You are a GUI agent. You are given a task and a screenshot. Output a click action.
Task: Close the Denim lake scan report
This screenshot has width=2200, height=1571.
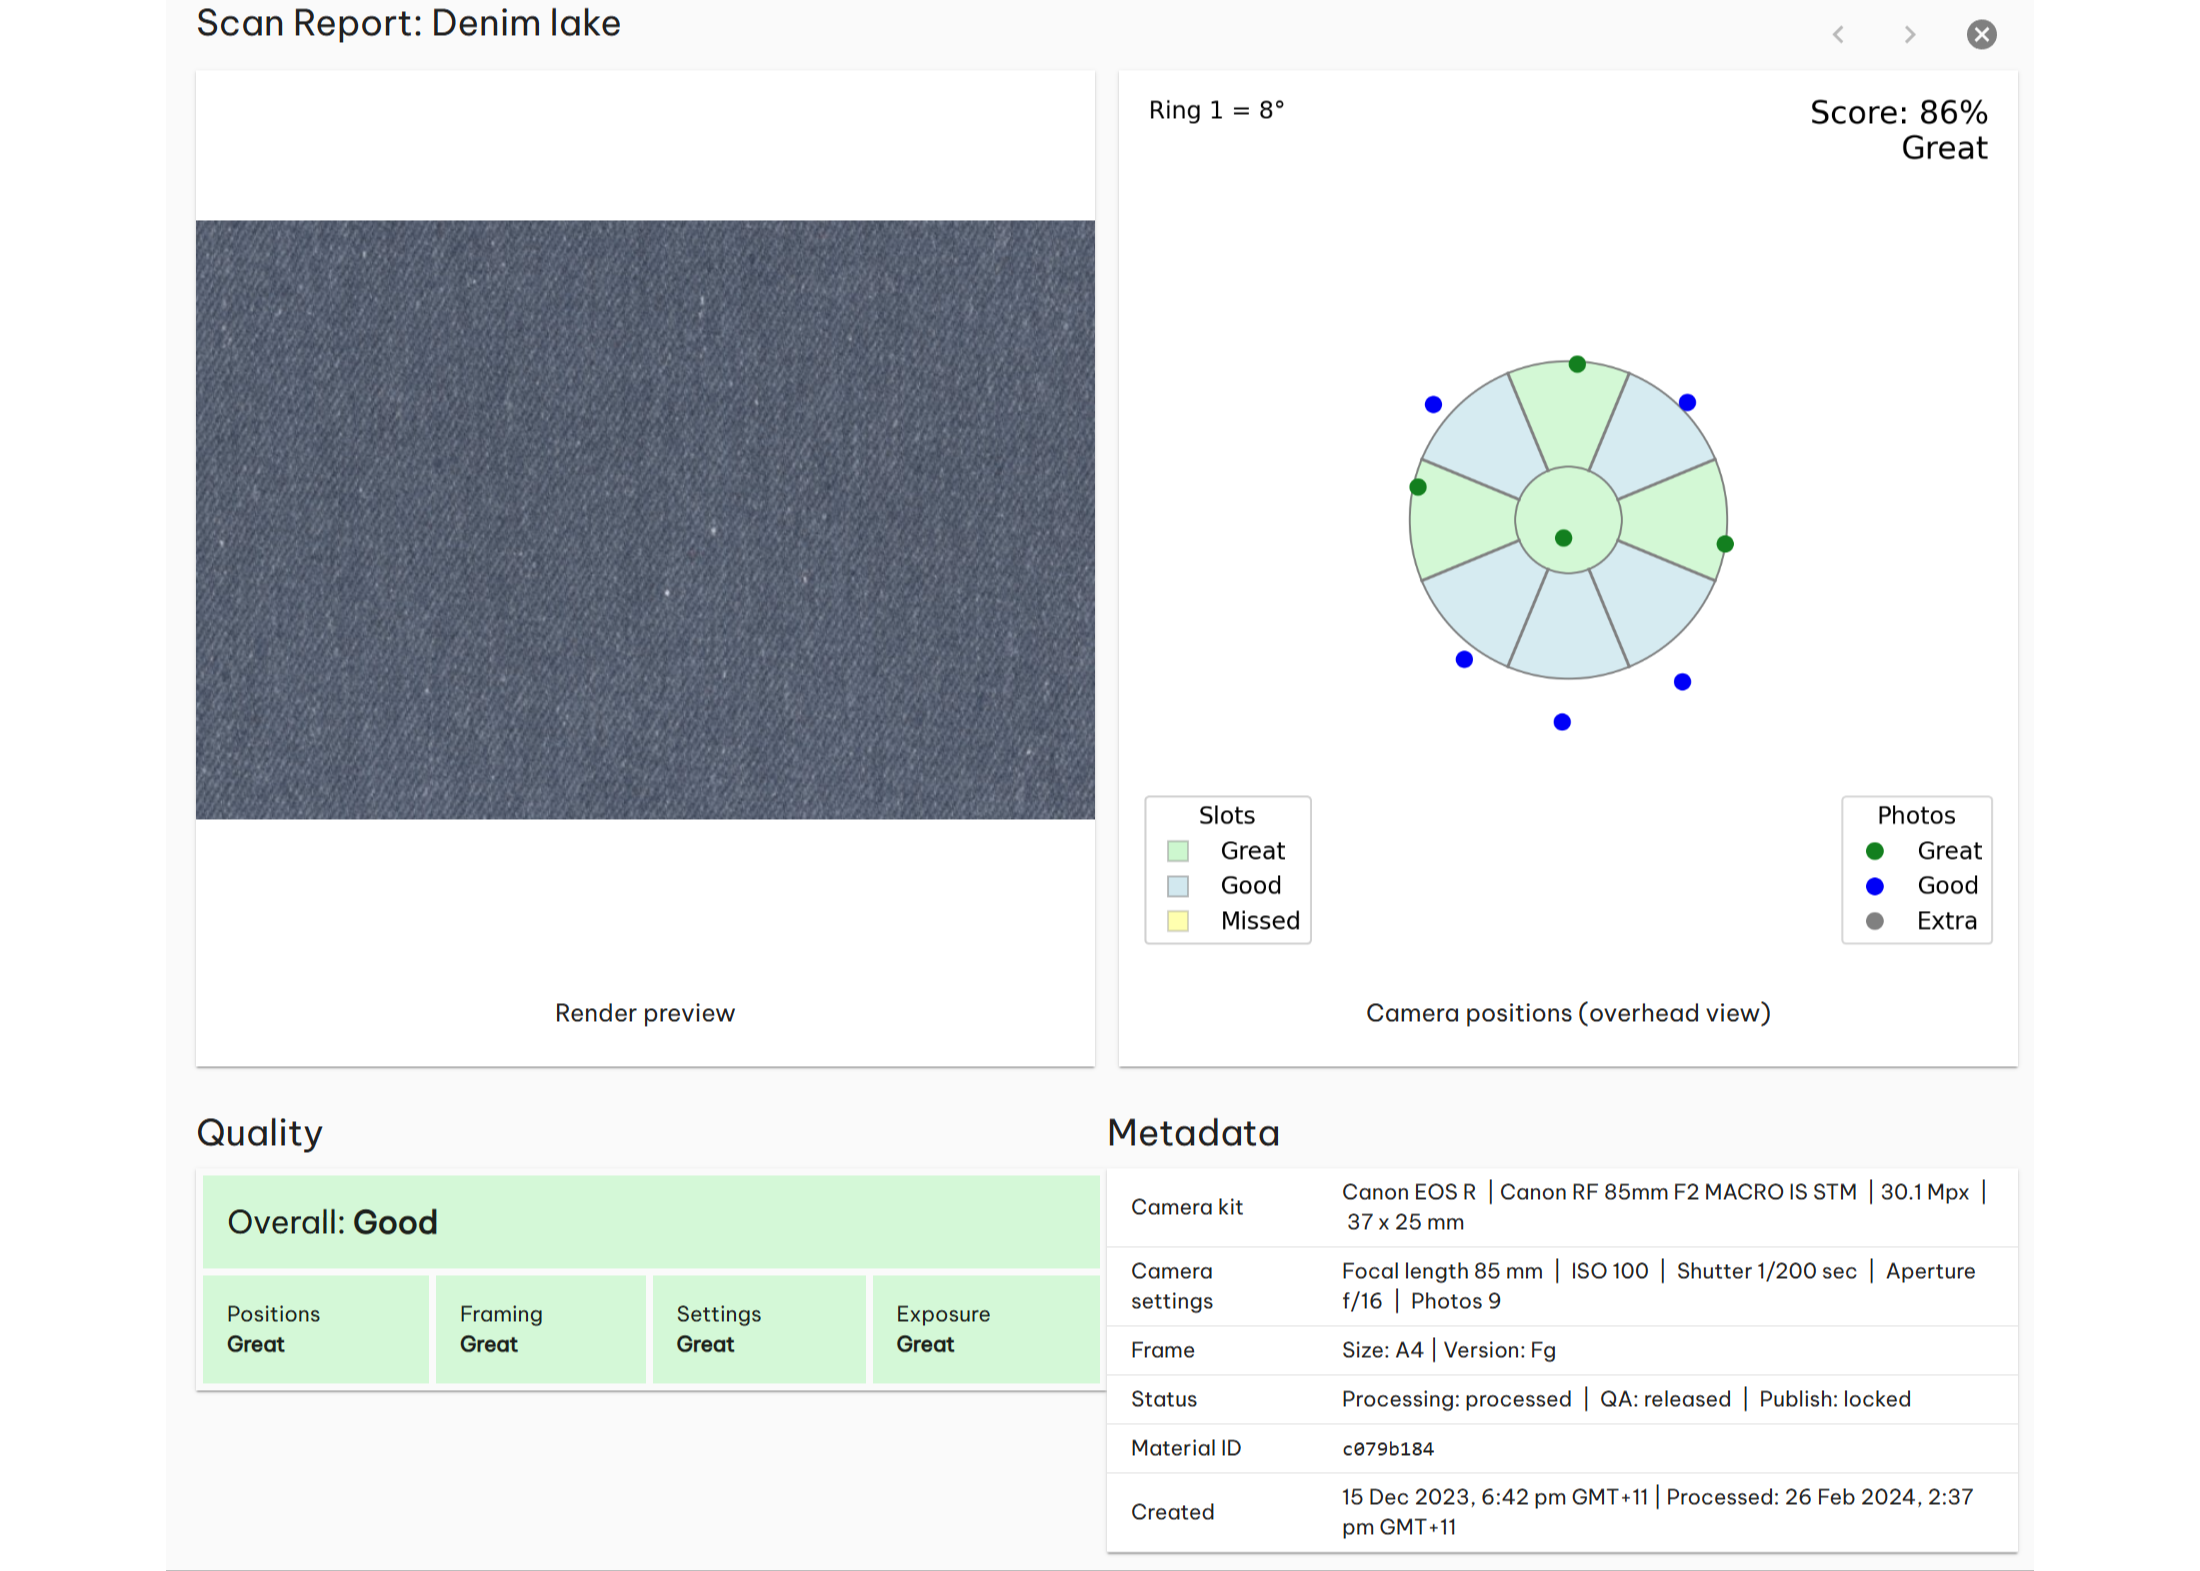coord(1981,35)
